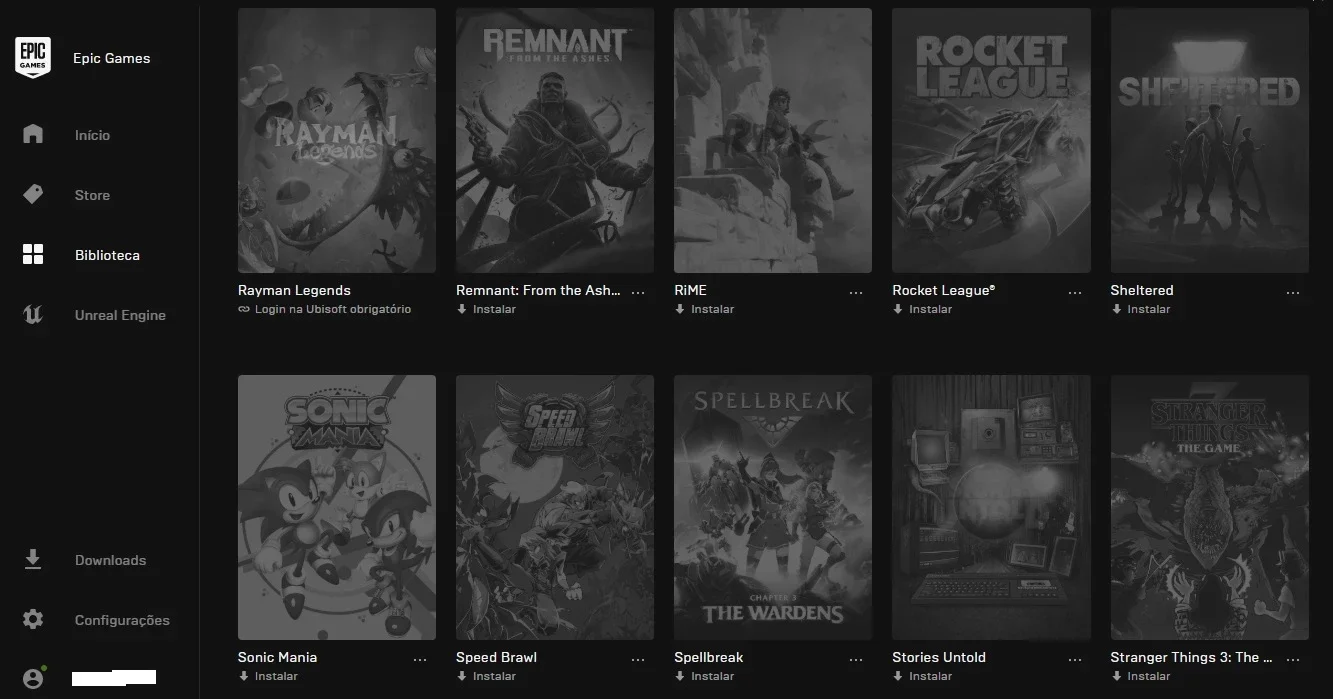Click Instalar under Stranger Things 3
Viewport: 1333px width, 699px height.
coord(1148,676)
